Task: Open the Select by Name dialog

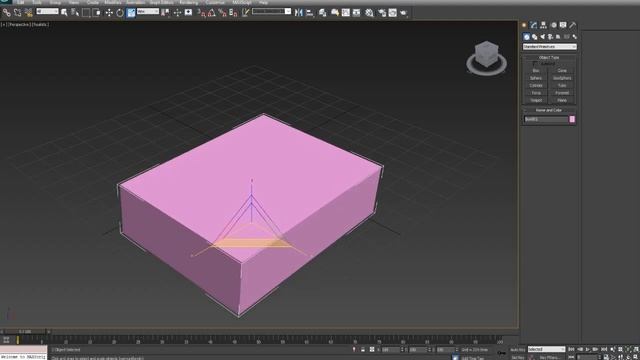Action: (75, 13)
